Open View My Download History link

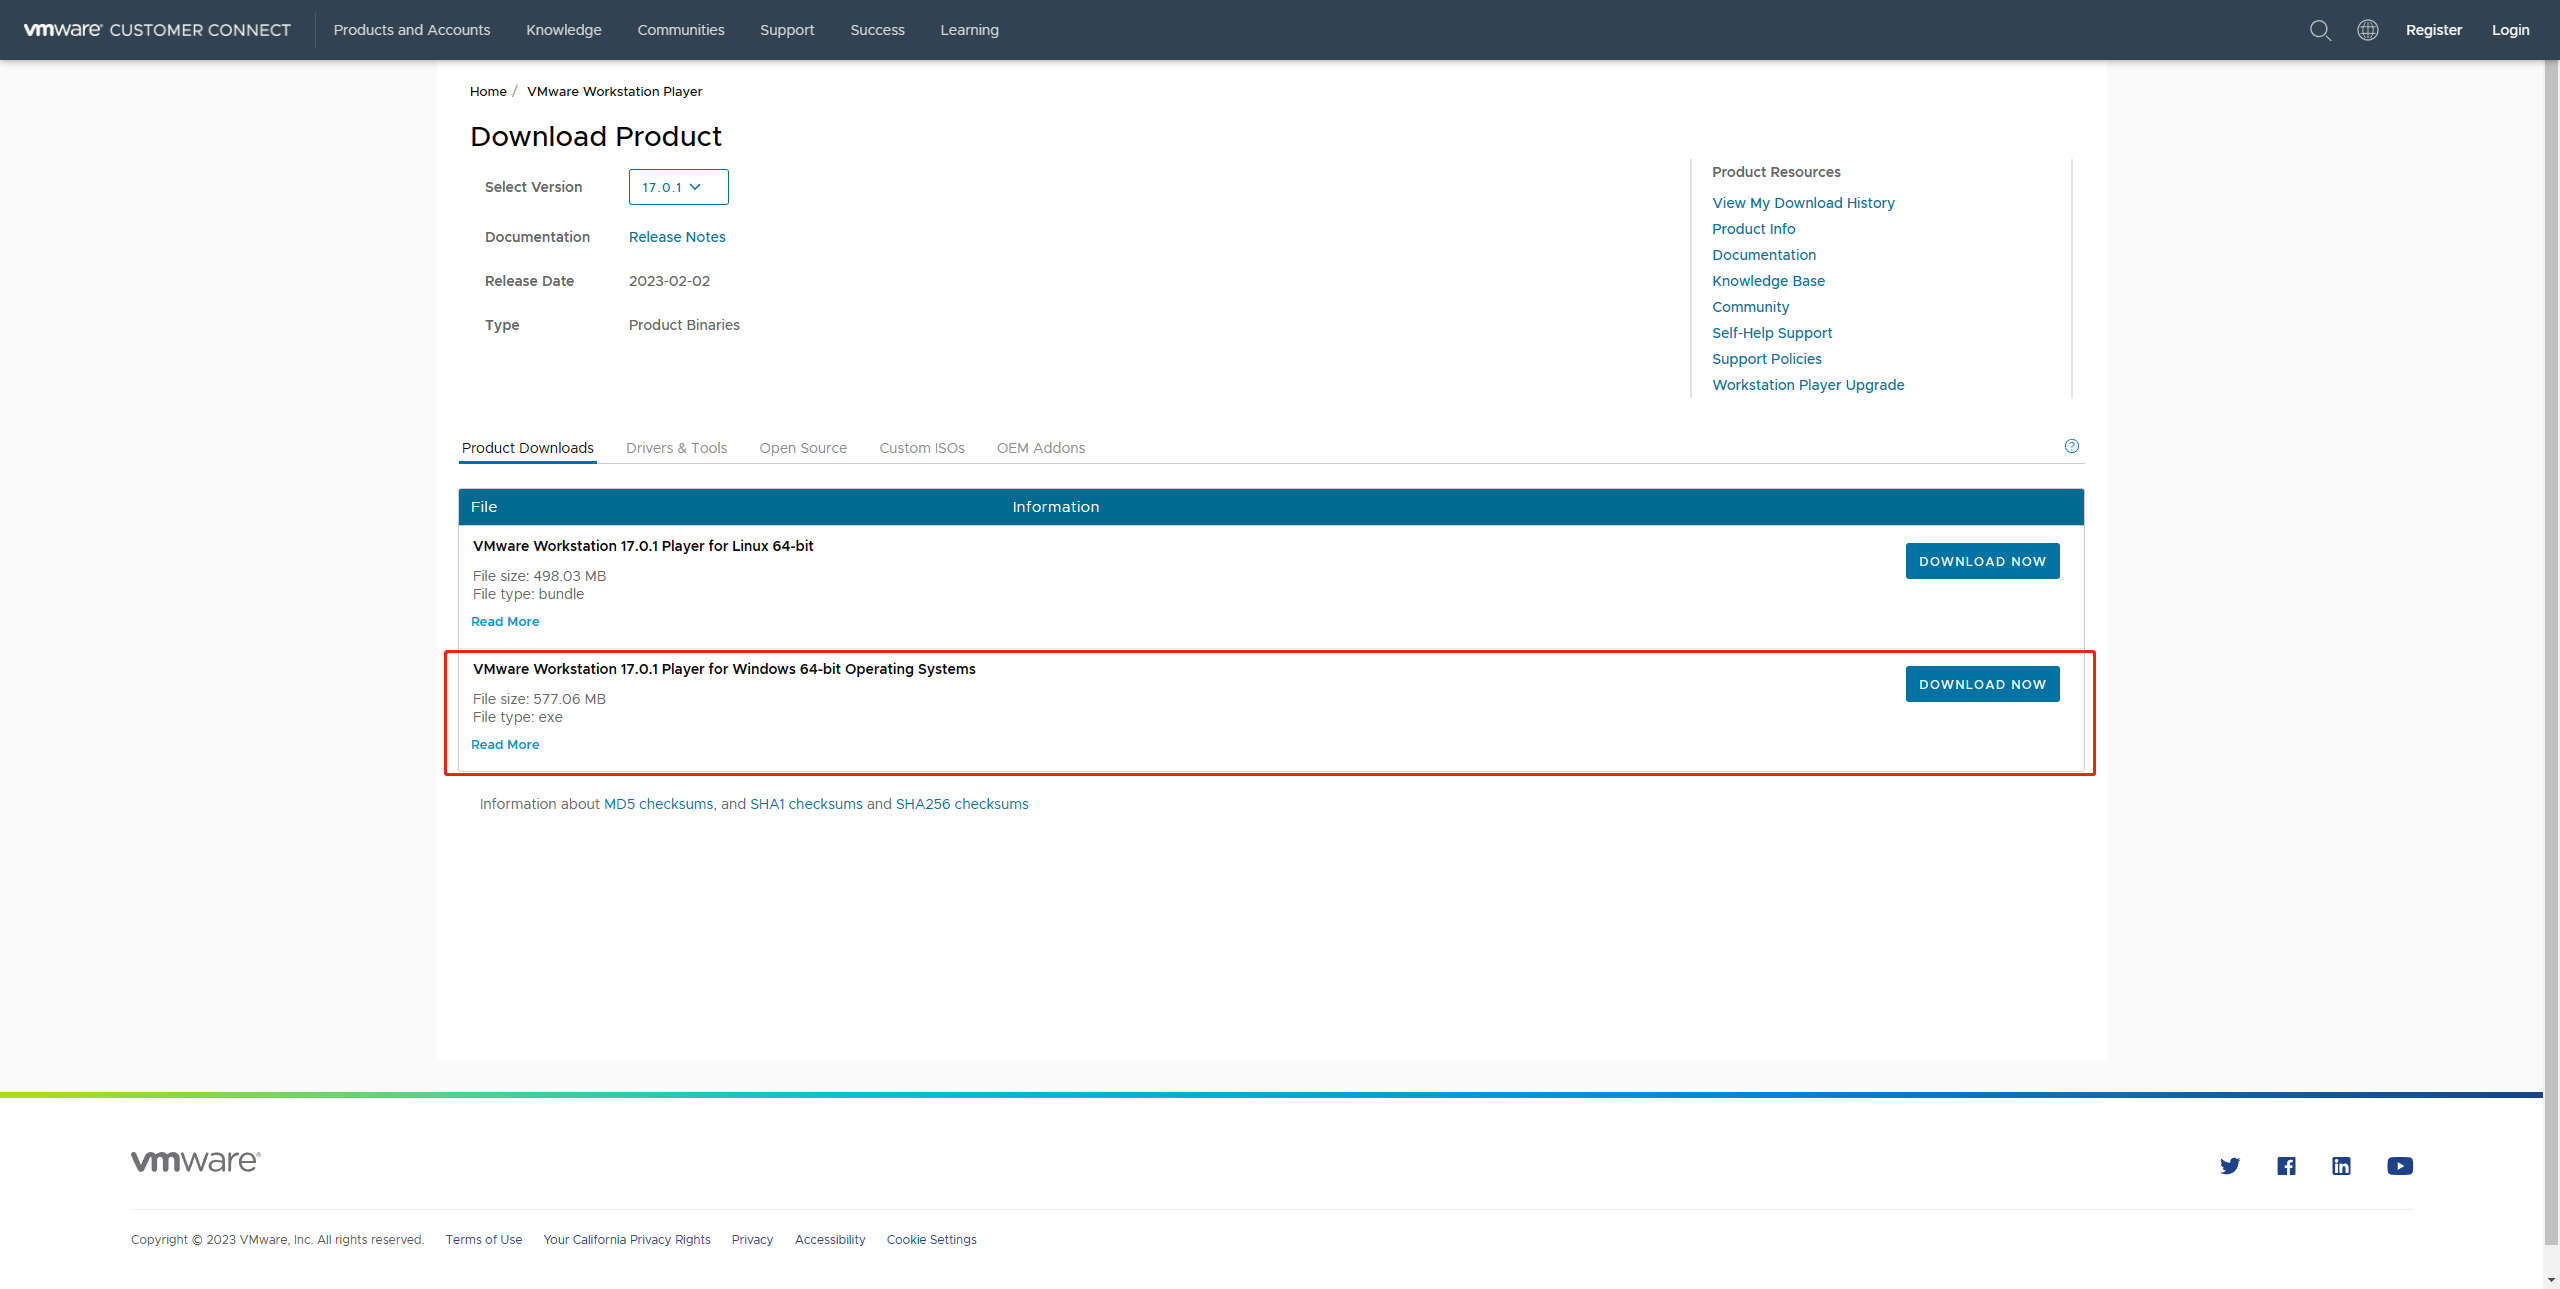click(1803, 203)
